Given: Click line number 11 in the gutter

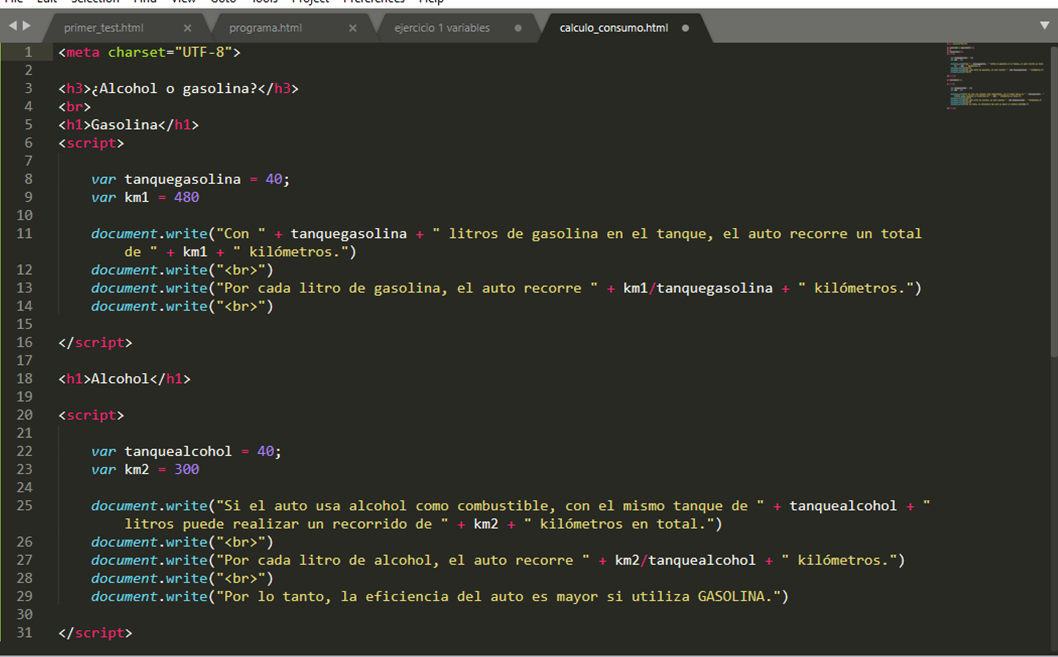Looking at the screenshot, I should (x=24, y=234).
